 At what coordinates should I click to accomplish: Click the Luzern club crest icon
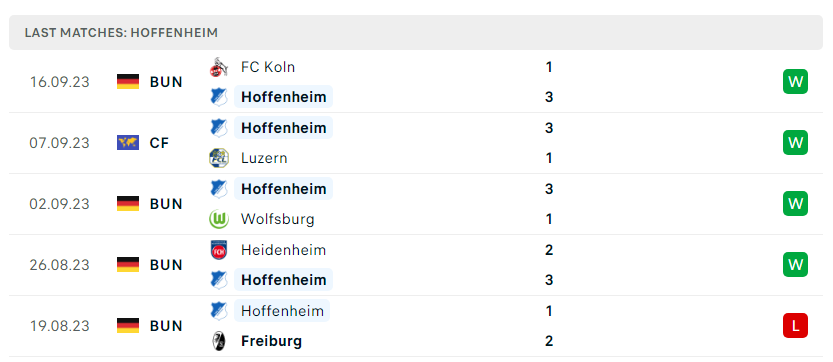pos(218,158)
